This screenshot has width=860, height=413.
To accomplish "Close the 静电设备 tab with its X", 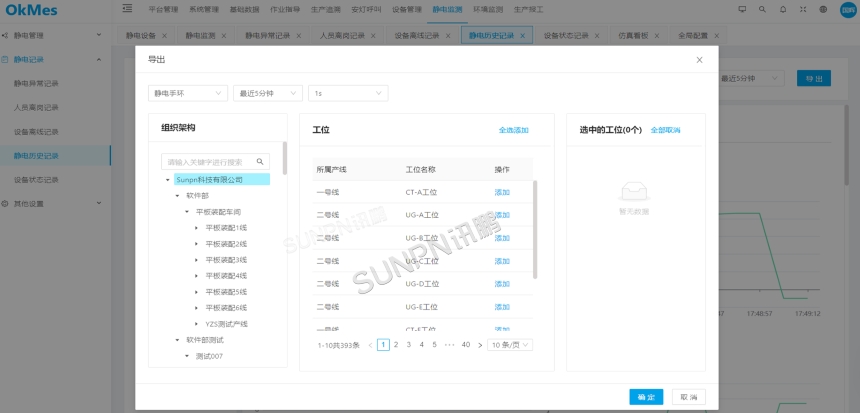I will 165,36.
